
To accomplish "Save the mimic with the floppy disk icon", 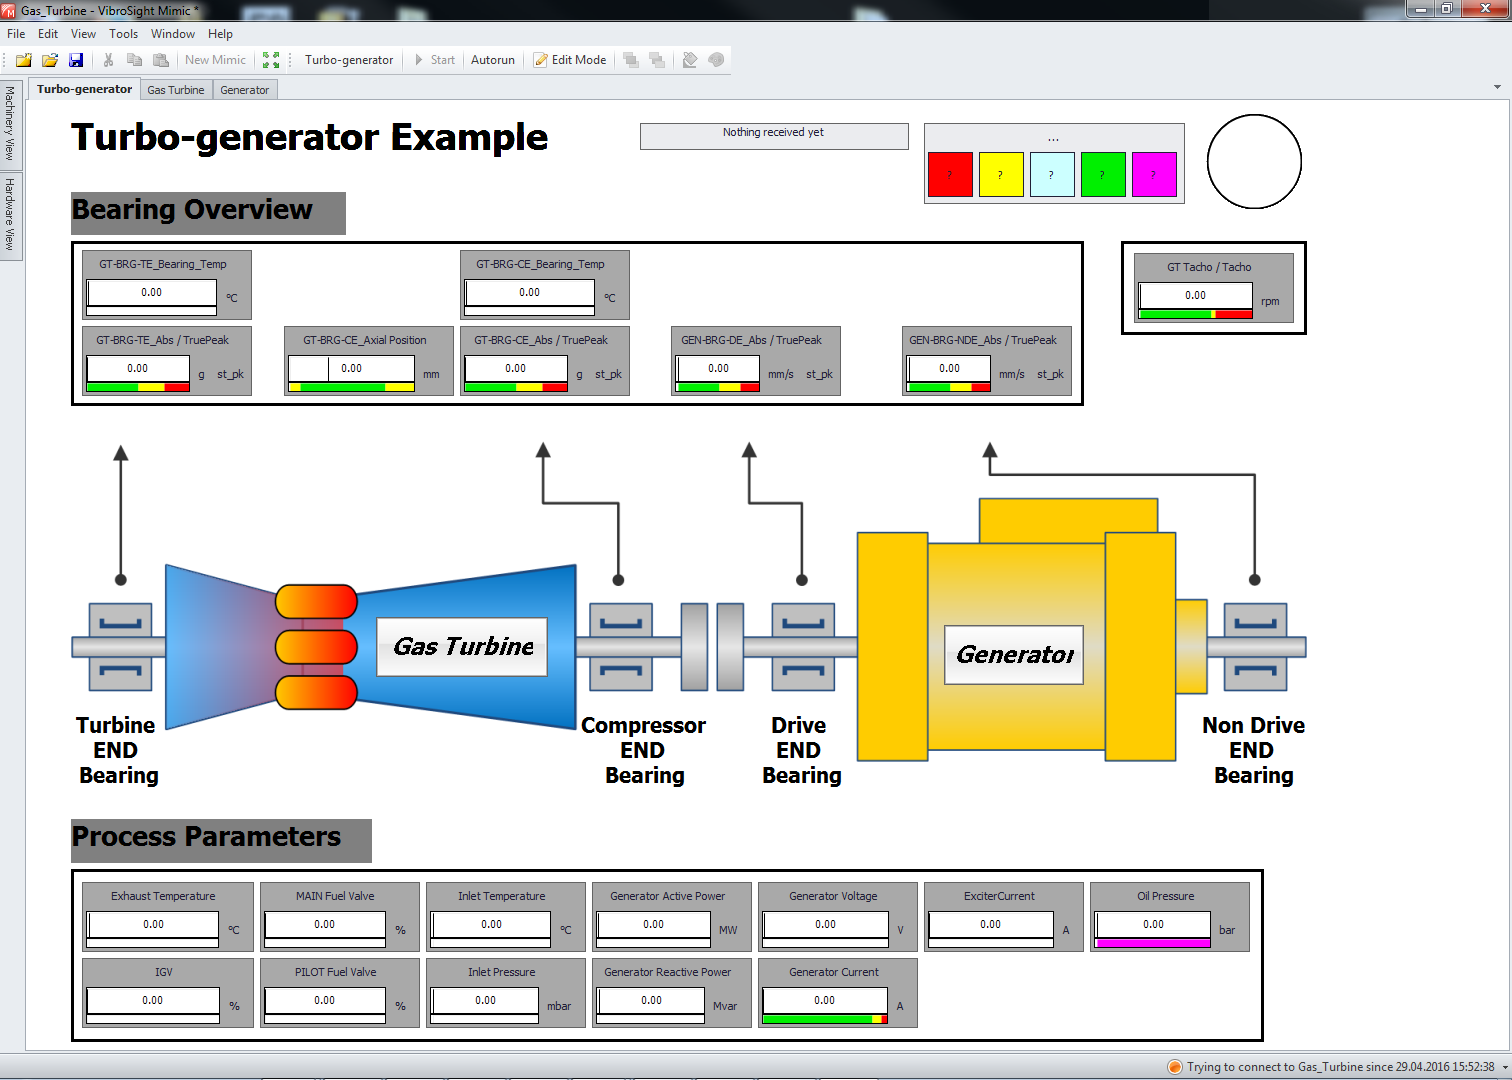I will pyautogui.click(x=76, y=60).
